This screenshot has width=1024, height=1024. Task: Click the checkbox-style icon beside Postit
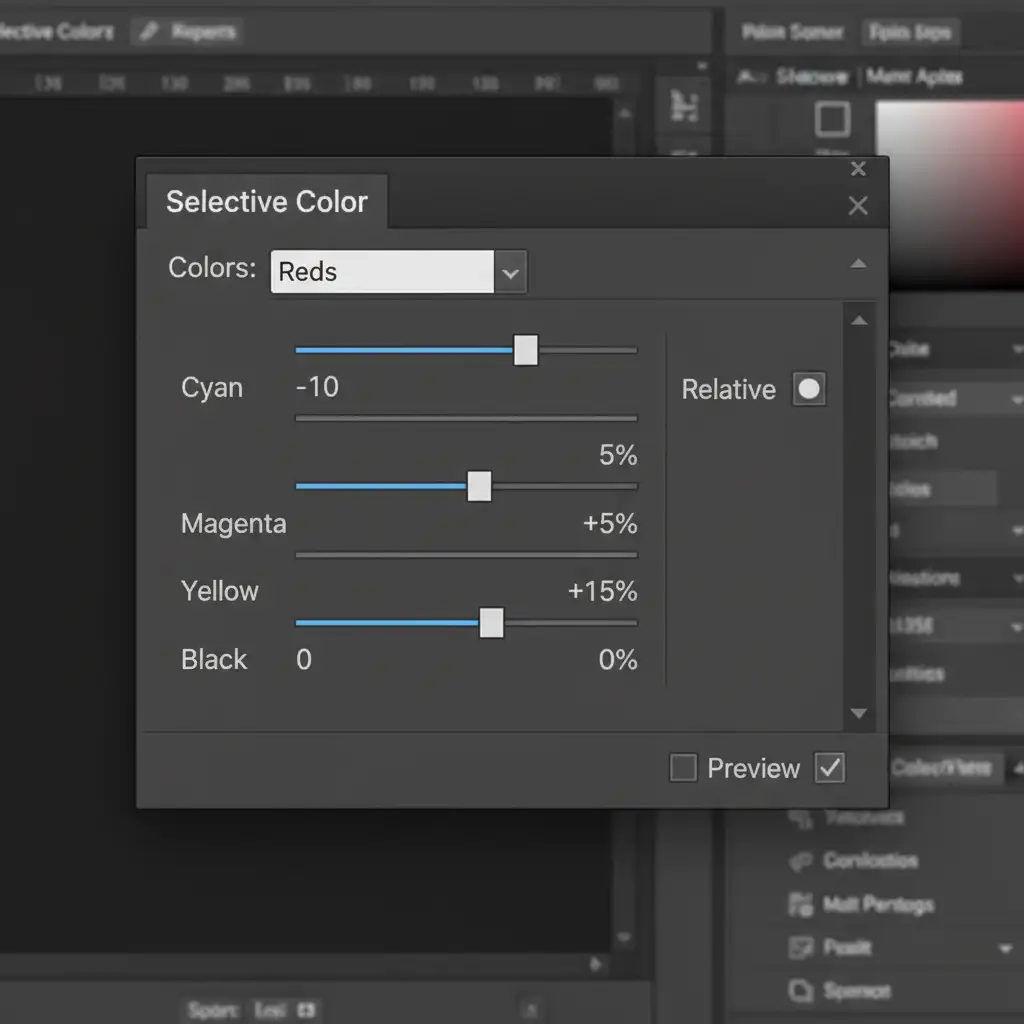point(800,947)
